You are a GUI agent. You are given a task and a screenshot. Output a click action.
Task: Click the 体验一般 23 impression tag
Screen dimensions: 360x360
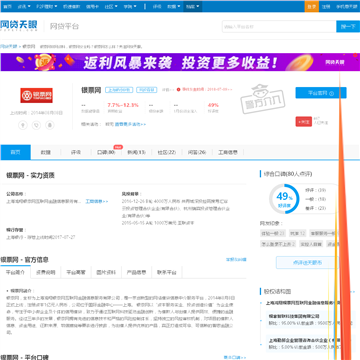273,233
